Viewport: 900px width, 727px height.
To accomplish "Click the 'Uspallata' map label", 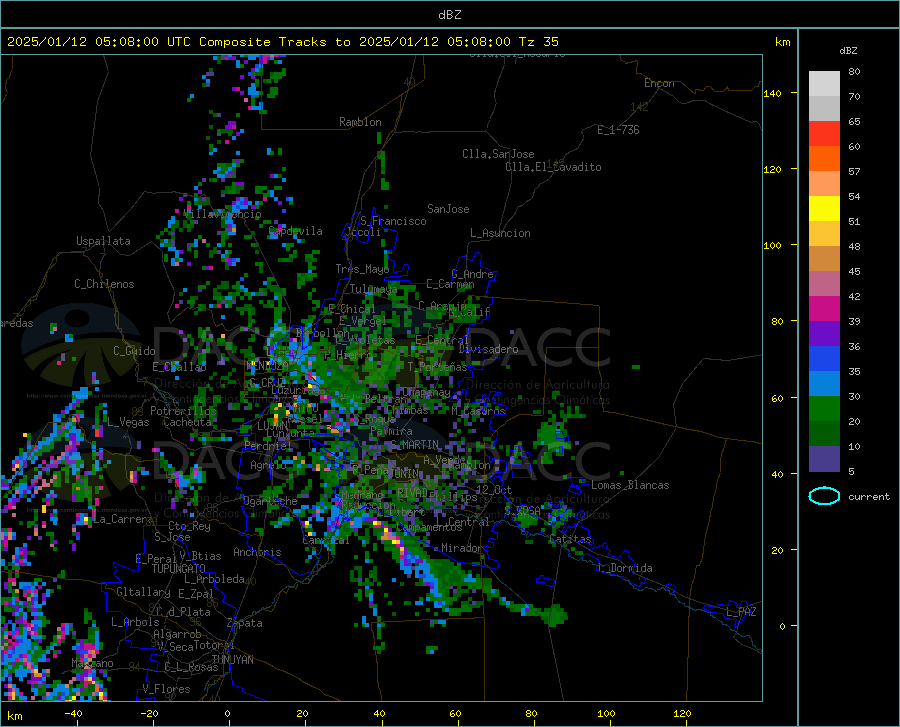I will [103, 241].
